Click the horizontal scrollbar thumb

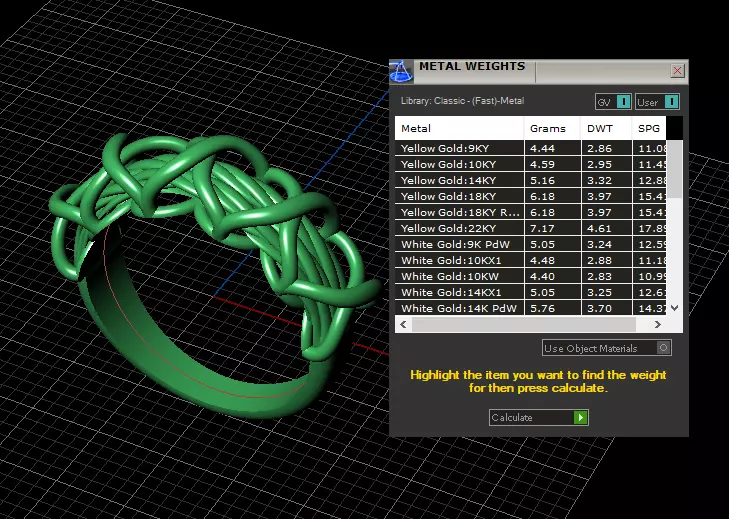pos(524,325)
